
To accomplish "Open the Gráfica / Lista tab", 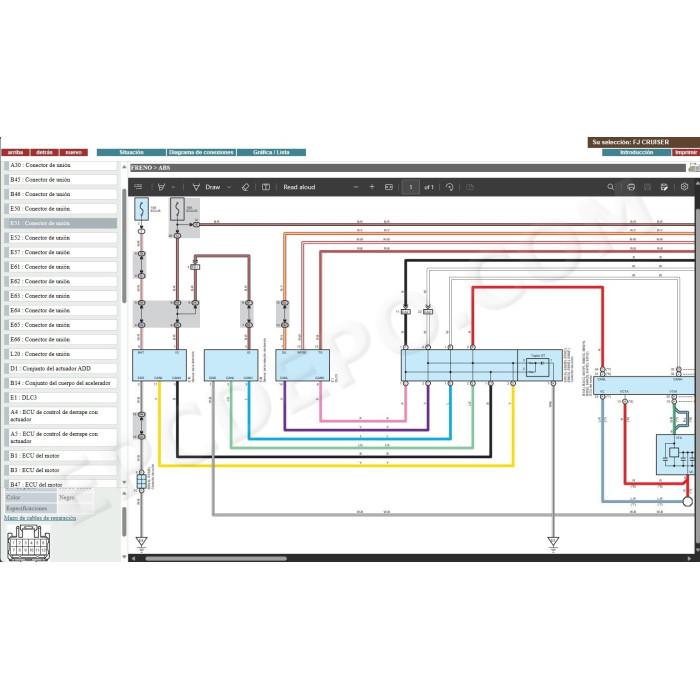I will pos(271,152).
